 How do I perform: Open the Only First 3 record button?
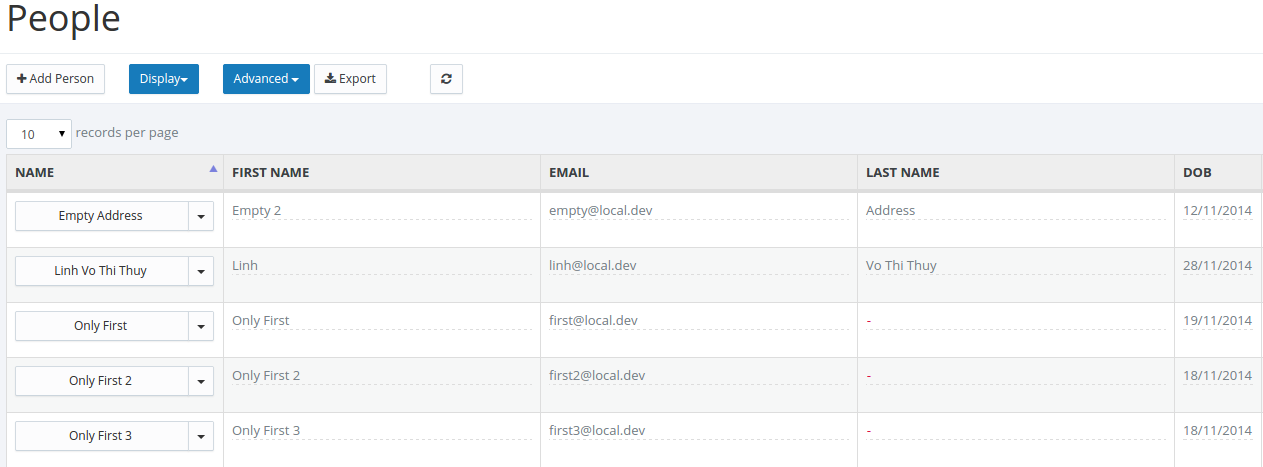pyautogui.click(x=101, y=436)
